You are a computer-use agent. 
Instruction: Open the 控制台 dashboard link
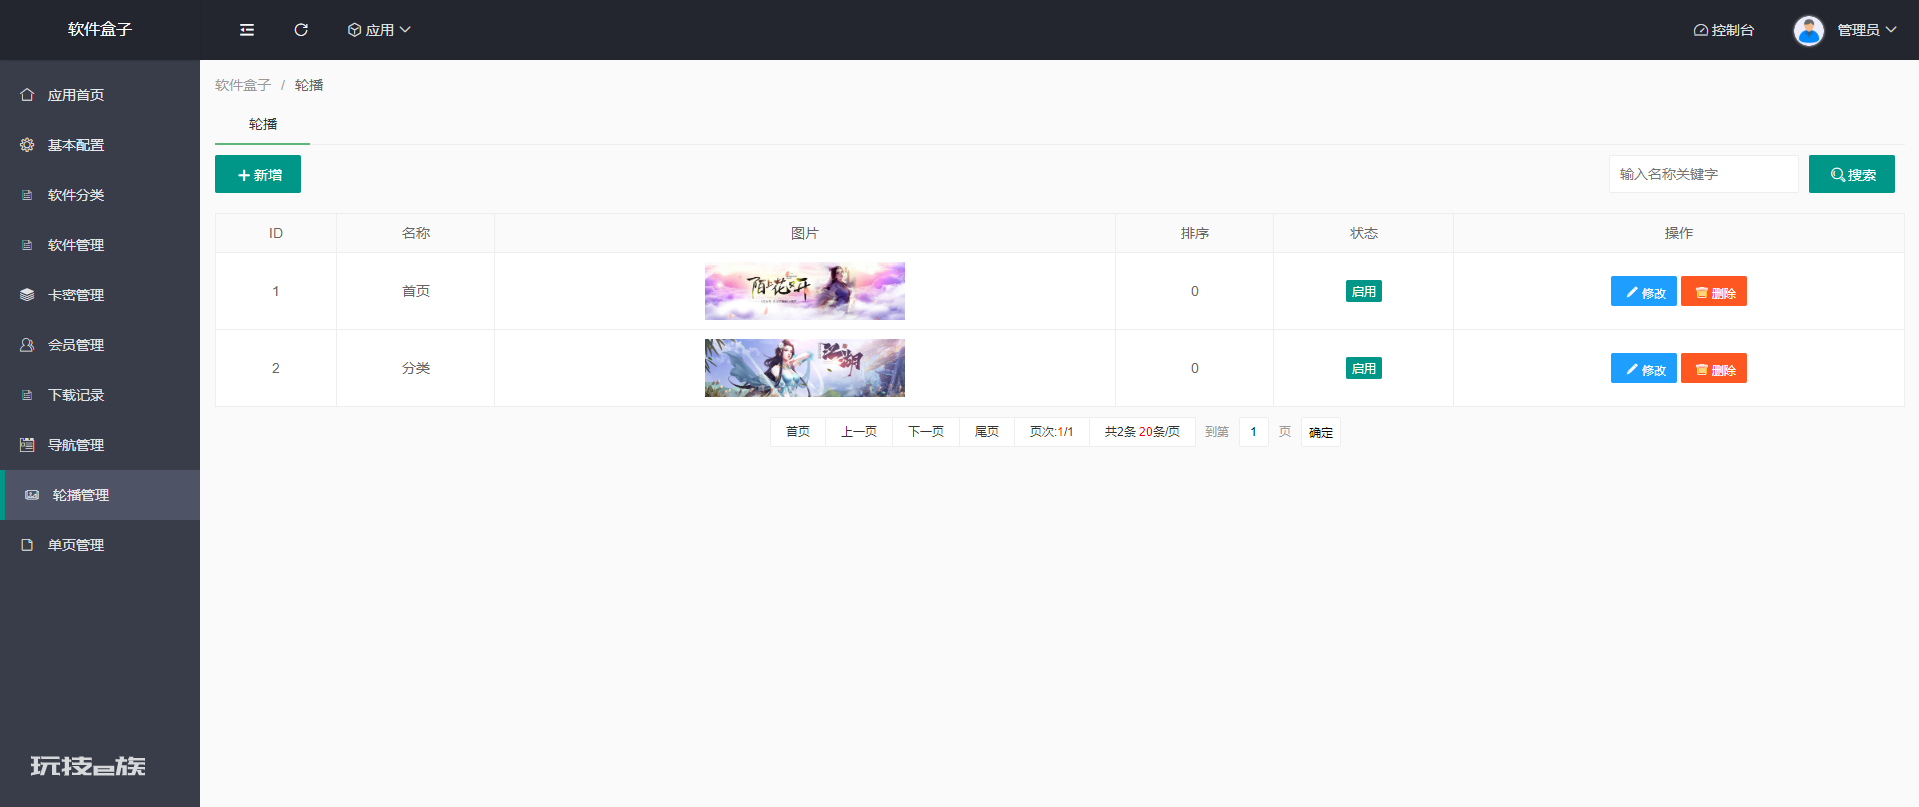pyautogui.click(x=1724, y=30)
